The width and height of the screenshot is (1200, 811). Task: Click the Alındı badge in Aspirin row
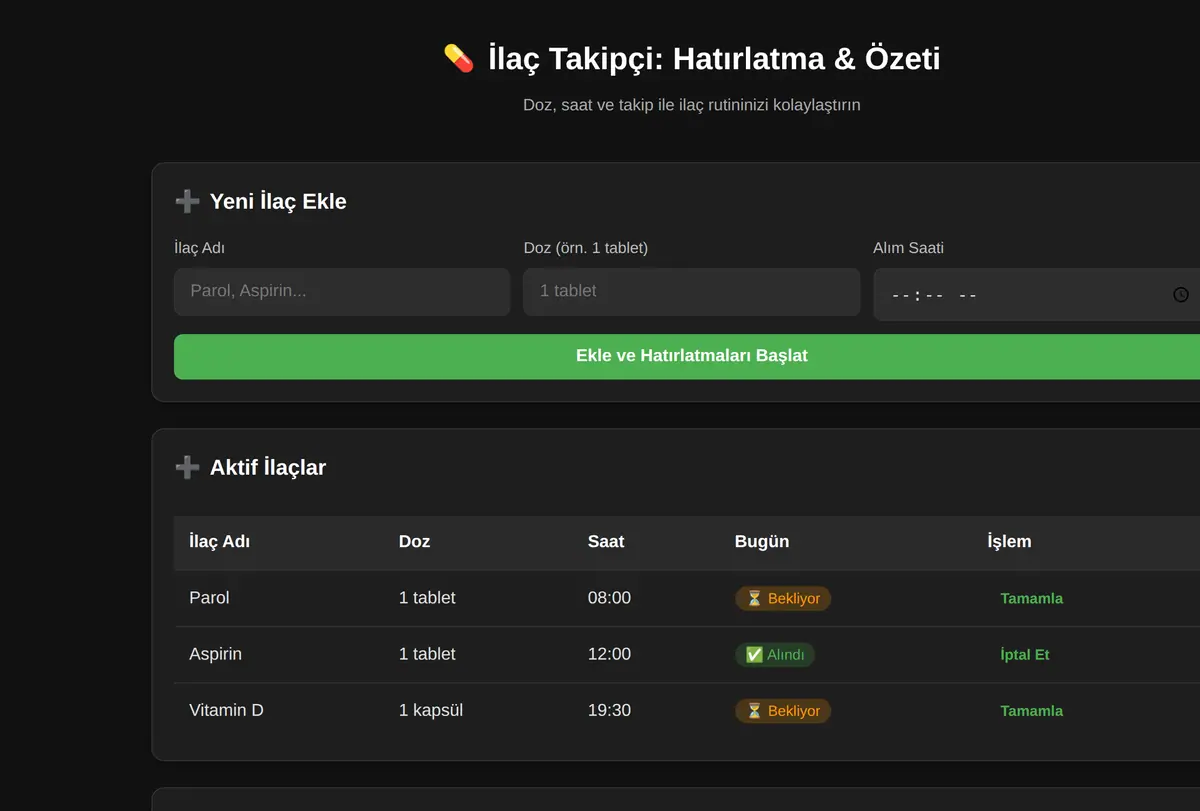click(x=775, y=654)
